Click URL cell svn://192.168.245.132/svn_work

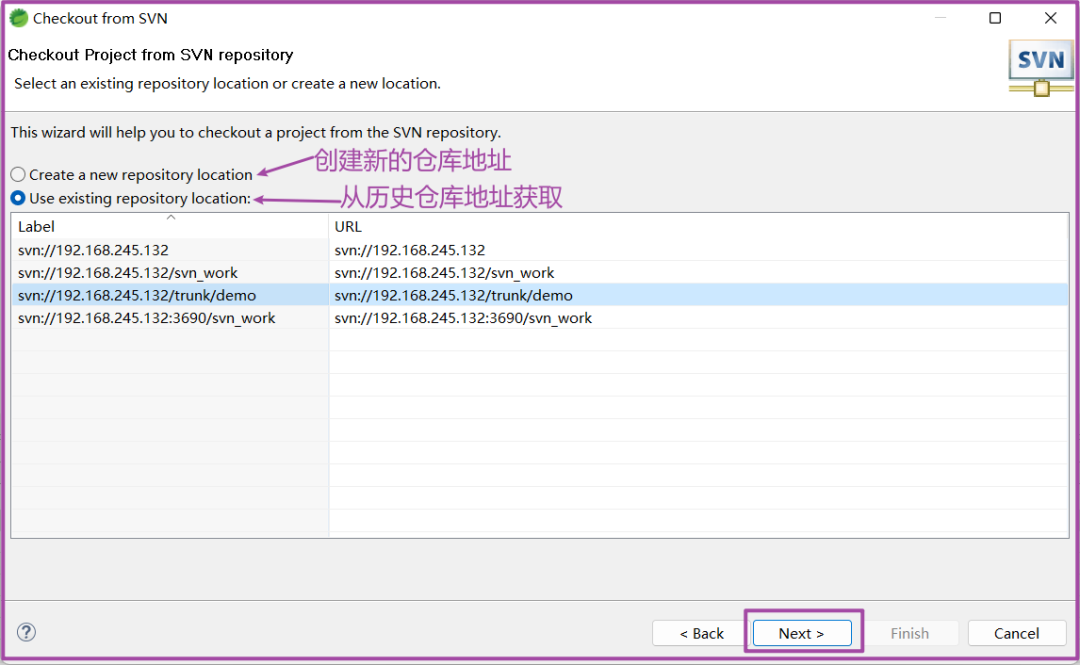(444, 272)
